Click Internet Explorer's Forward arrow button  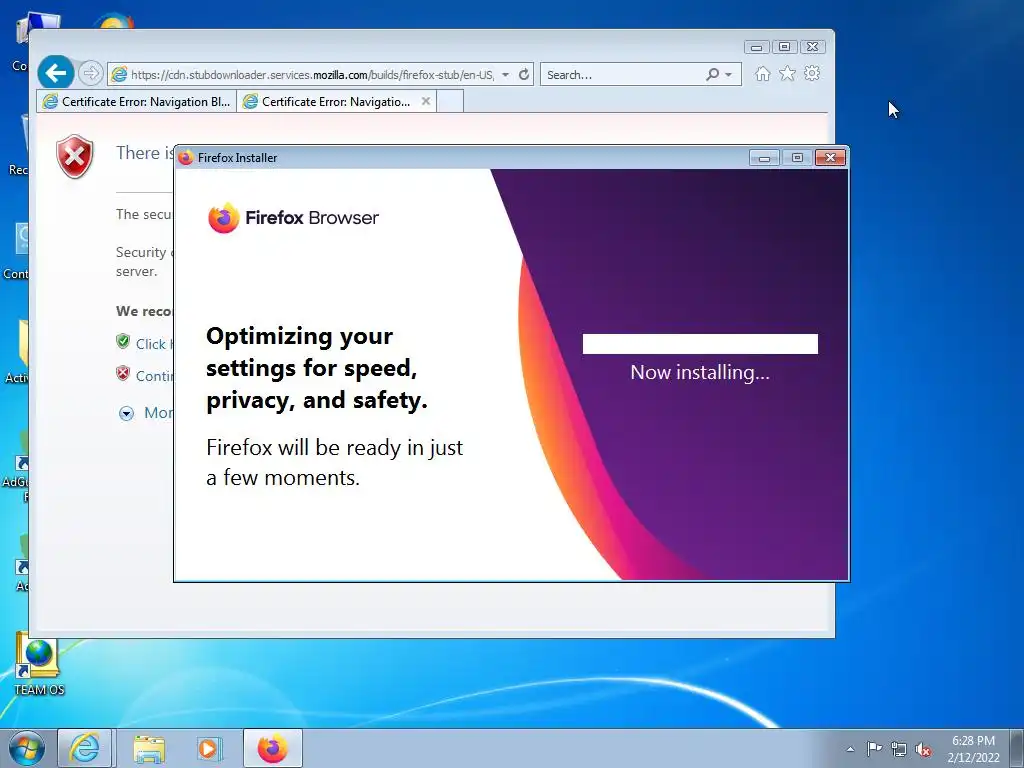coord(91,73)
